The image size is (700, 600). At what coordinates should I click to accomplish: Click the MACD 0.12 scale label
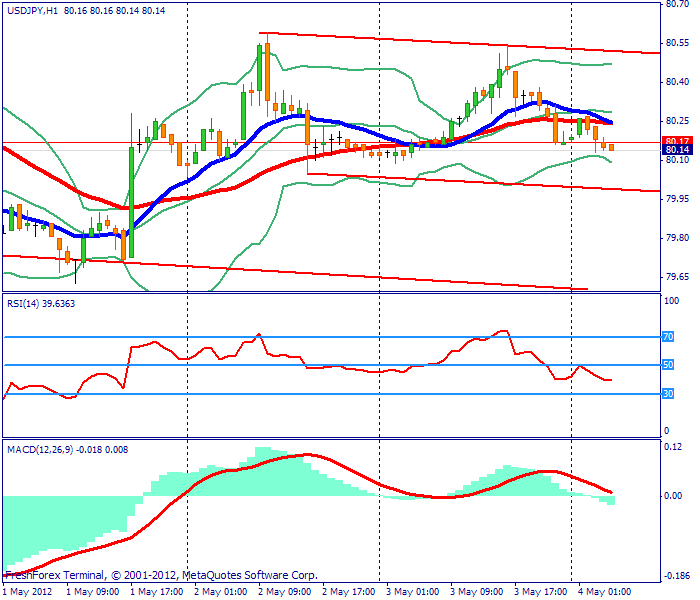673,446
